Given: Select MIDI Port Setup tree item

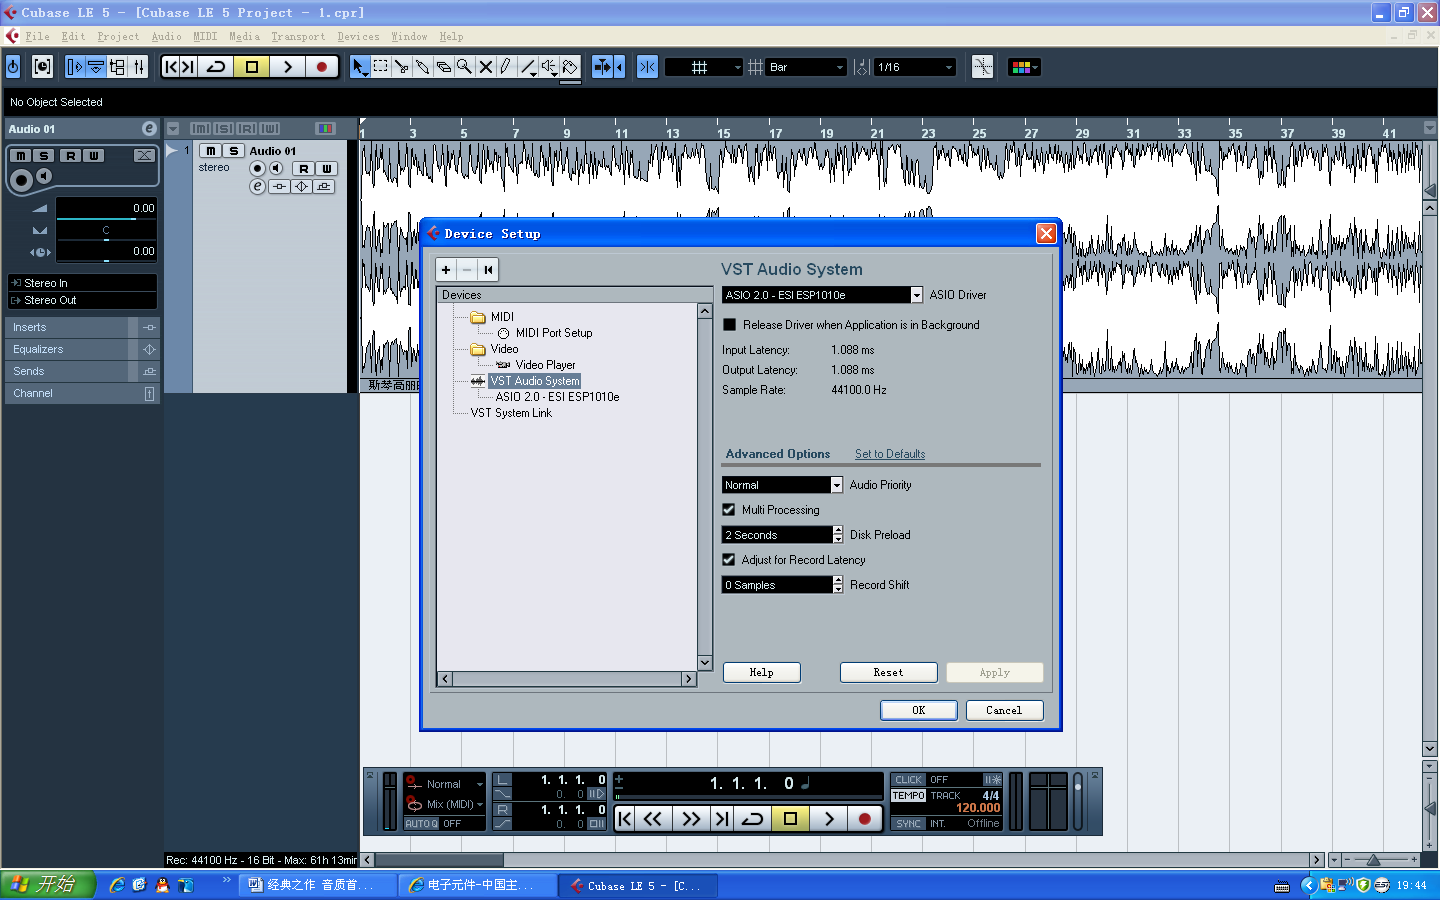Looking at the screenshot, I should pyautogui.click(x=554, y=333).
